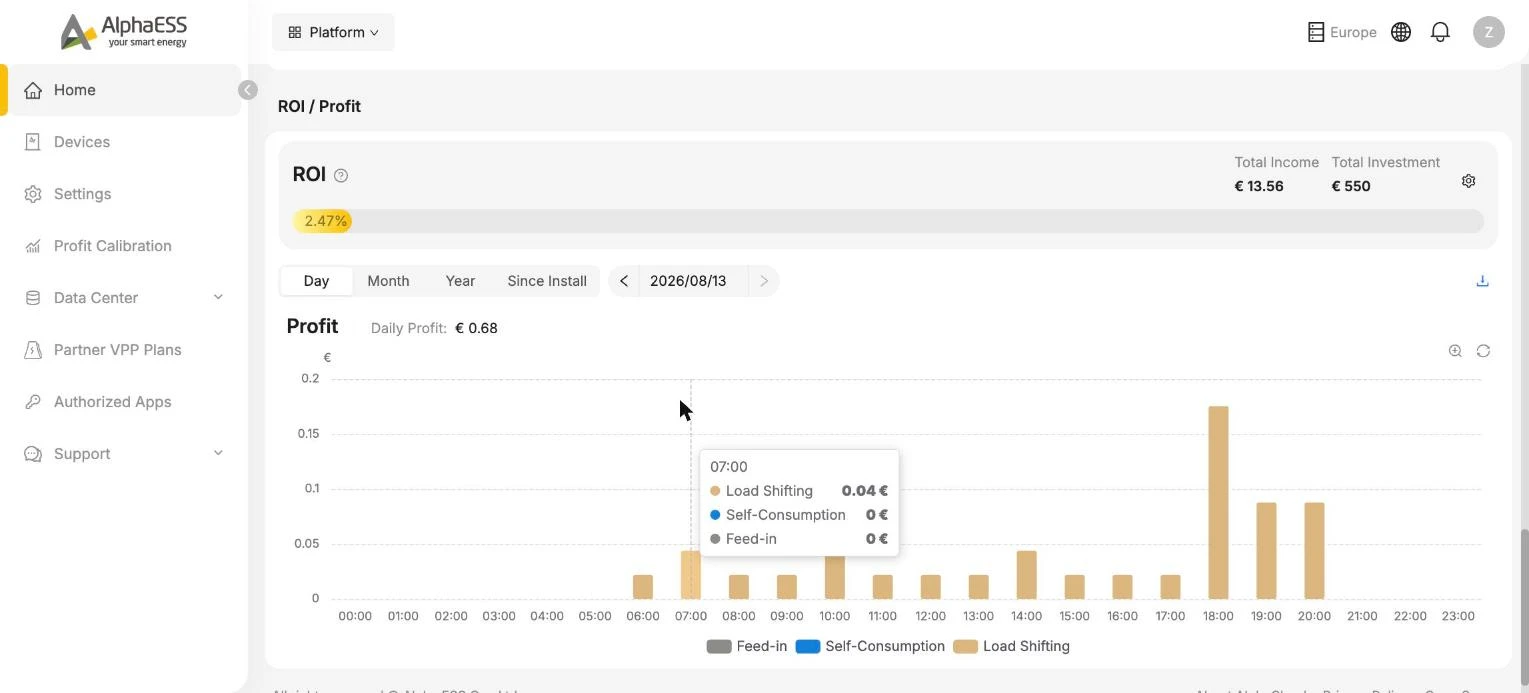The height and width of the screenshot is (693, 1529).
Task: Select the Year tab
Action: [x=460, y=281]
